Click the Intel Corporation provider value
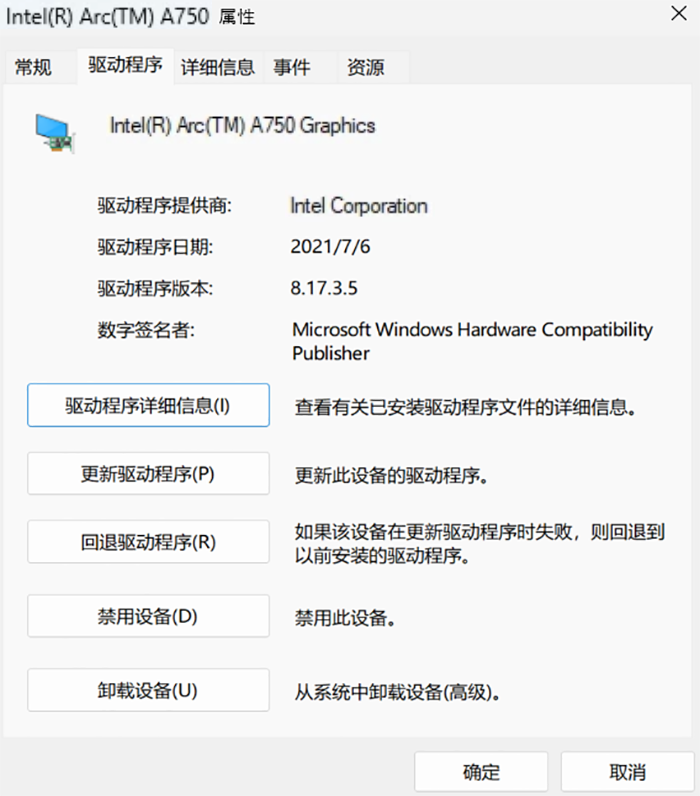This screenshot has height=796, width=700. point(358,206)
